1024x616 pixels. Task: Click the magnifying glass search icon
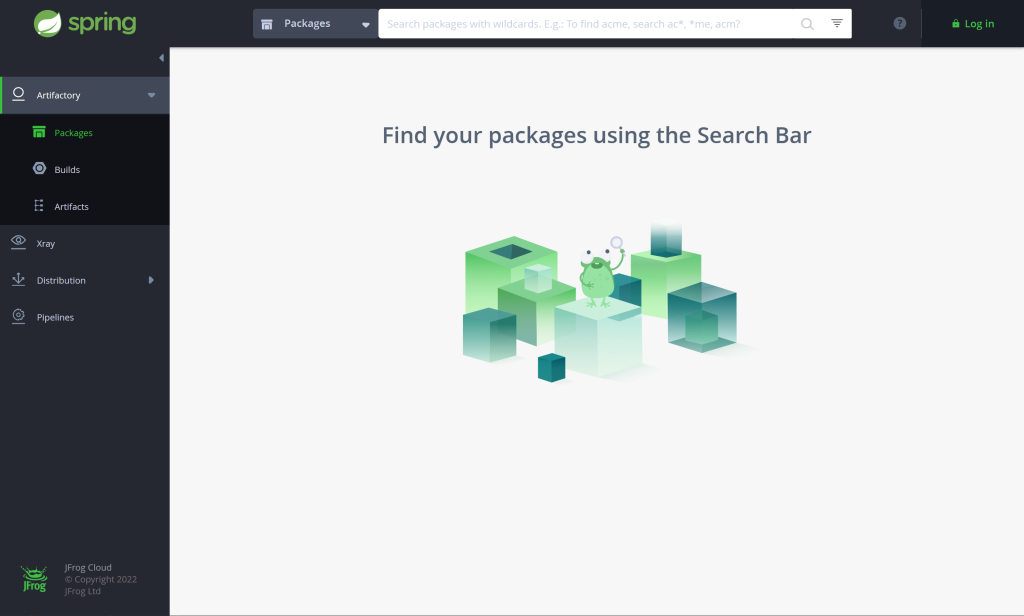(807, 24)
